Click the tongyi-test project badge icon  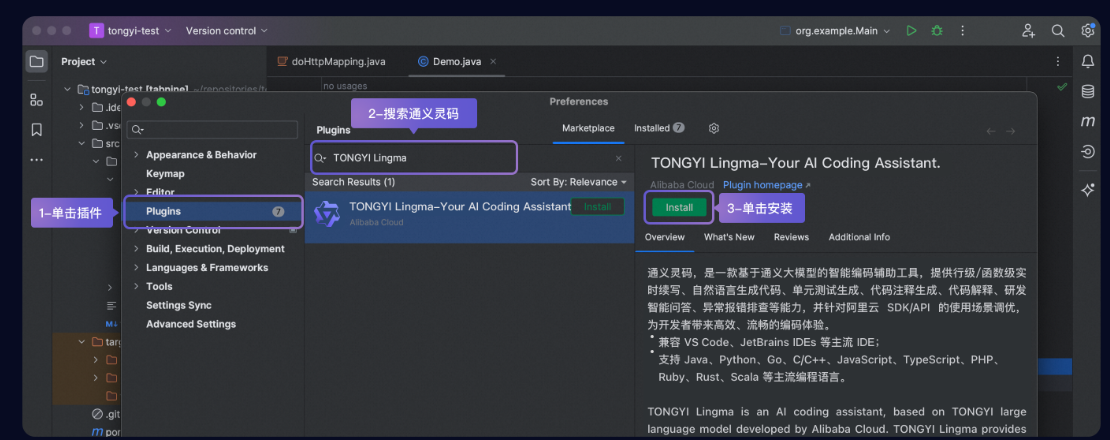click(x=96, y=30)
